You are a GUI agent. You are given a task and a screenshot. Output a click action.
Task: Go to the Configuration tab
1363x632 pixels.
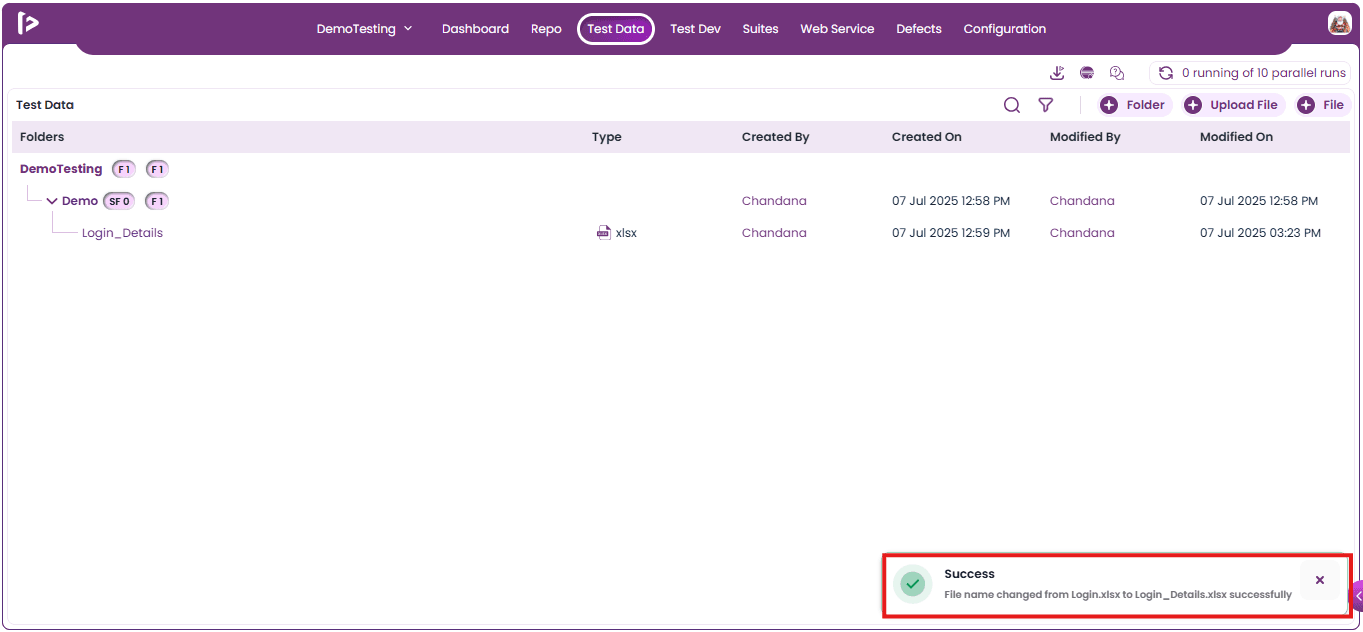tap(1005, 29)
